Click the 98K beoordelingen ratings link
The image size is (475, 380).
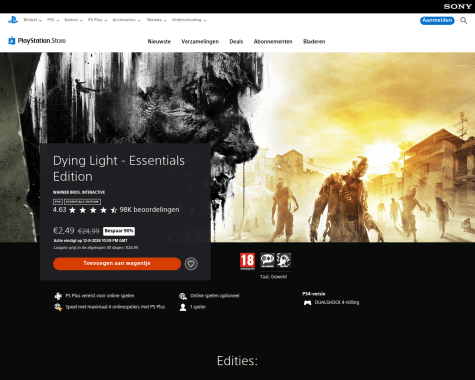point(149,210)
